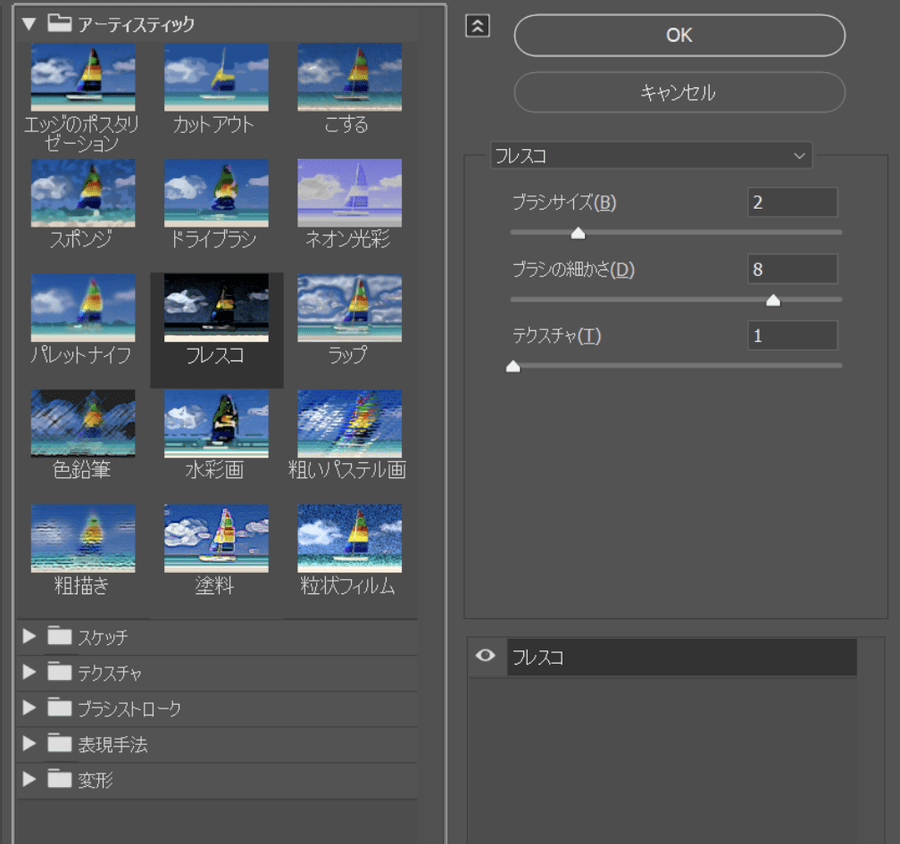Click the キャンセル button

point(679,93)
